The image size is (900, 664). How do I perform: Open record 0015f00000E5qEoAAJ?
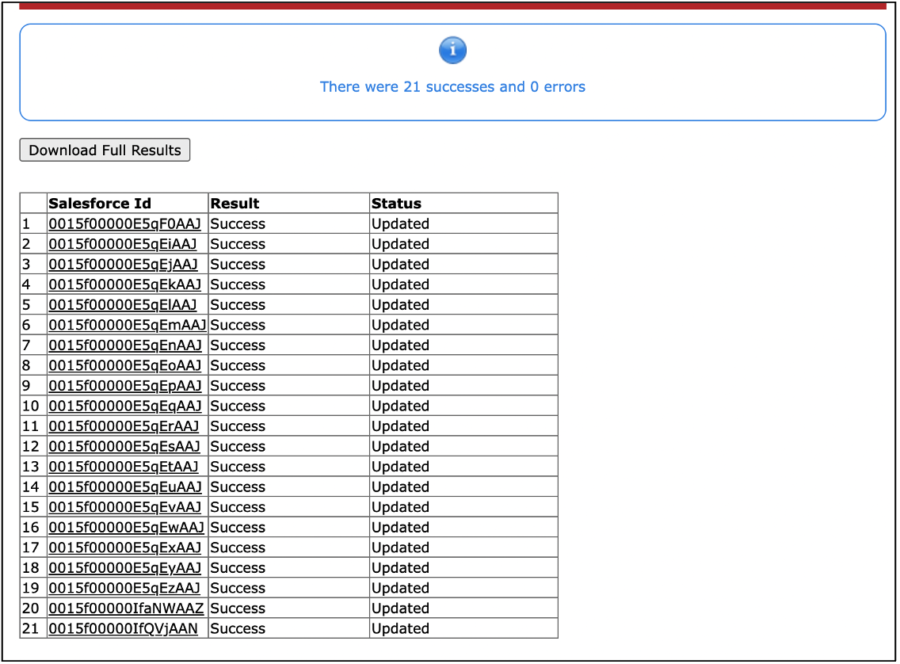tap(124, 365)
